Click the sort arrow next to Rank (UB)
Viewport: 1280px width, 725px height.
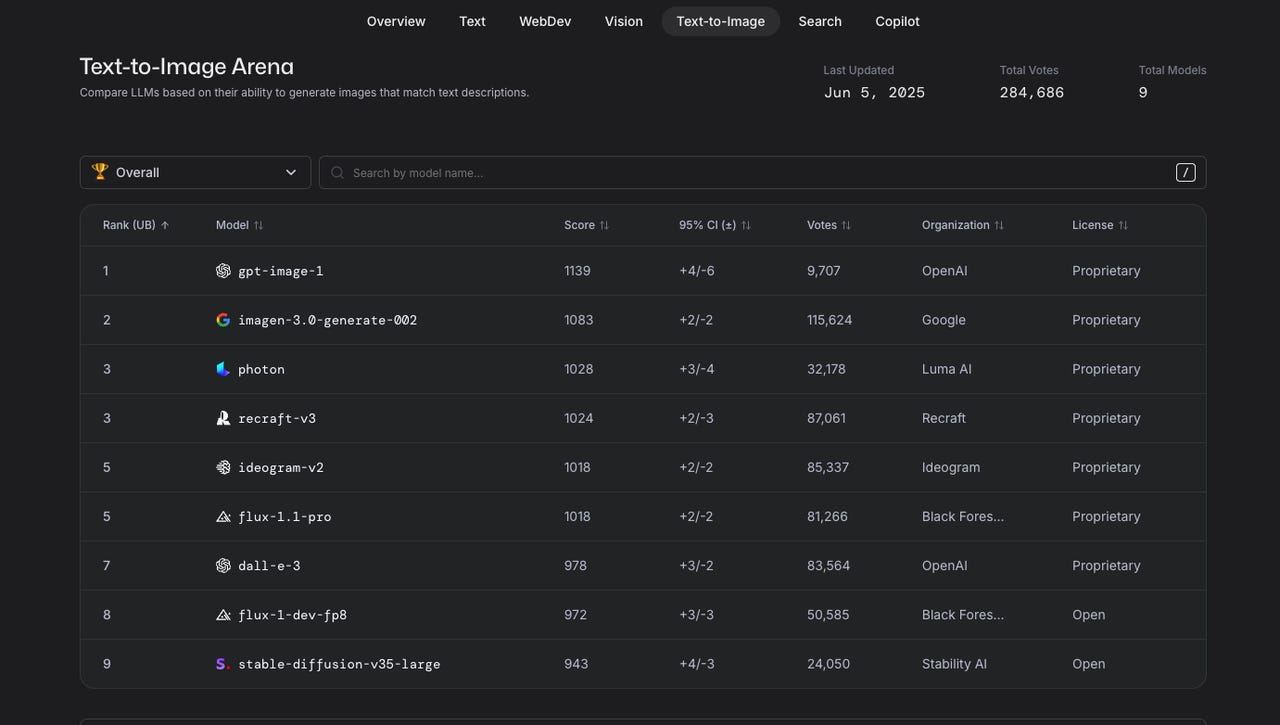(x=165, y=225)
